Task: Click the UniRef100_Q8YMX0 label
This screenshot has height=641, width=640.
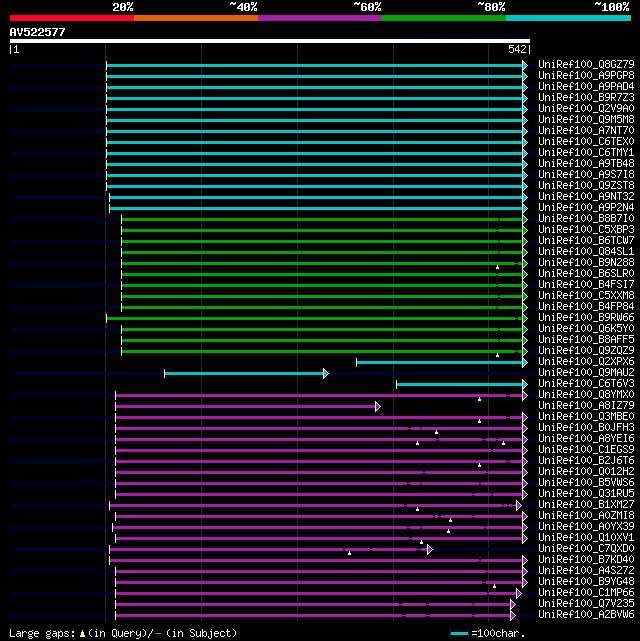Action: pyautogui.click(x=586, y=394)
